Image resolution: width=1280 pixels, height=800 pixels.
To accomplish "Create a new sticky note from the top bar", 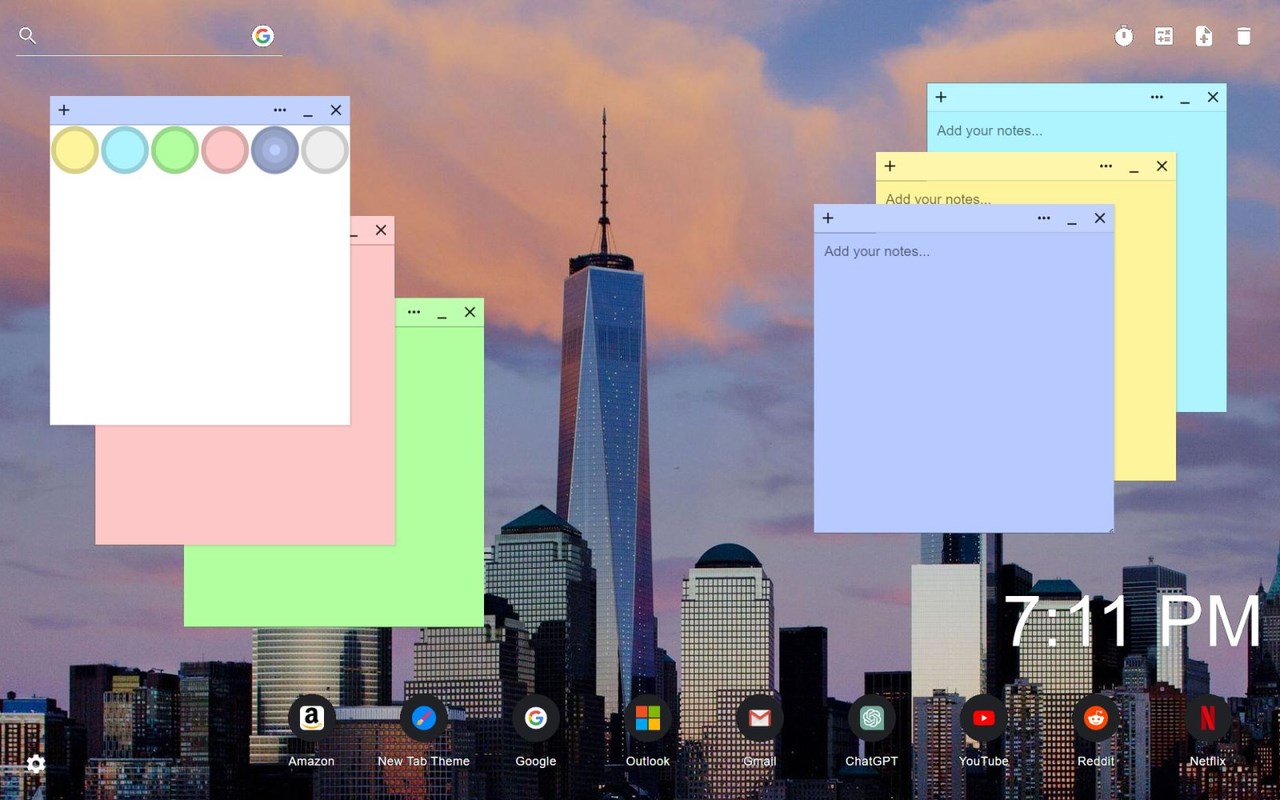I will click(1204, 36).
